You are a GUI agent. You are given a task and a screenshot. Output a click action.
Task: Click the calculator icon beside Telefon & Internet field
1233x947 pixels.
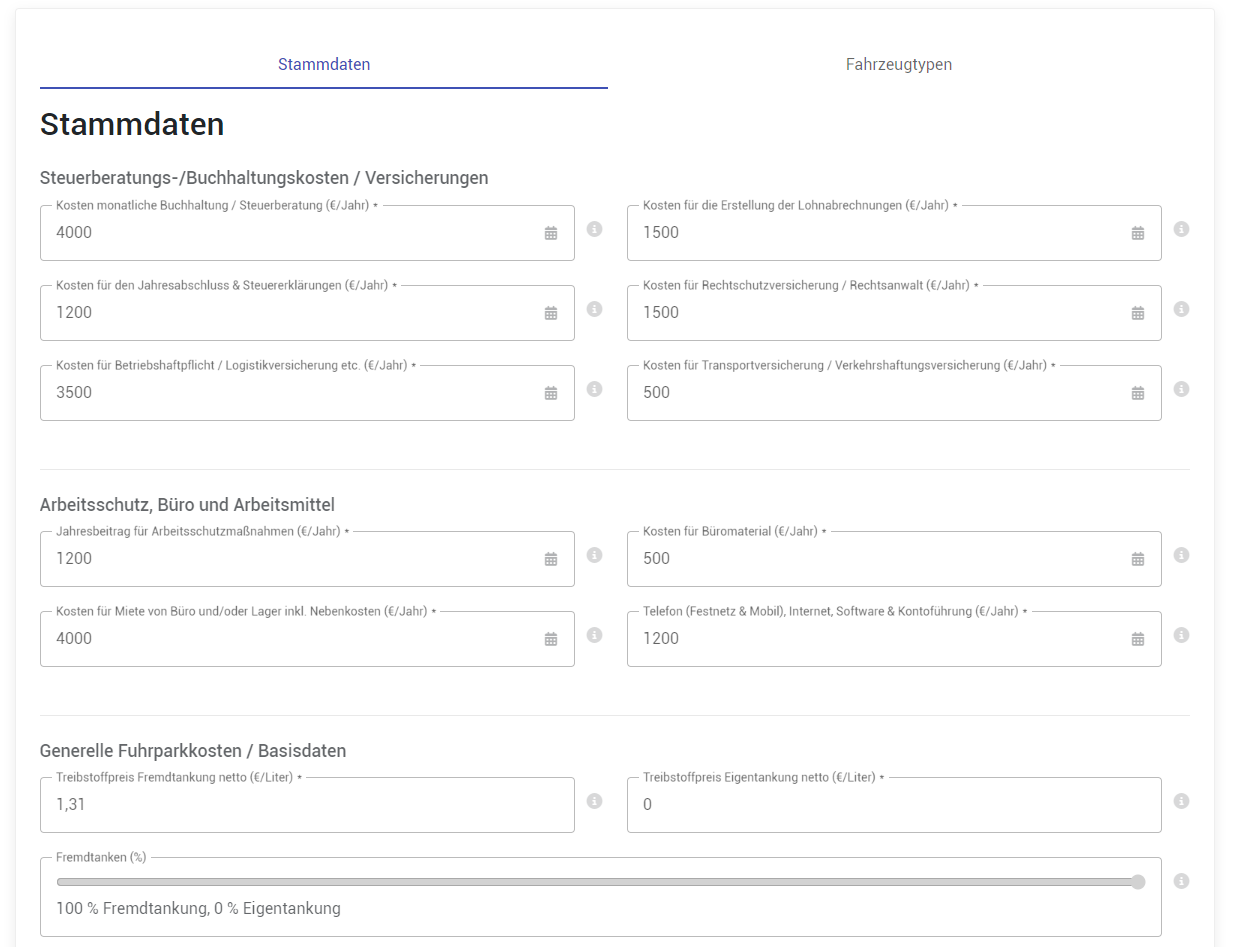pos(1137,638)
